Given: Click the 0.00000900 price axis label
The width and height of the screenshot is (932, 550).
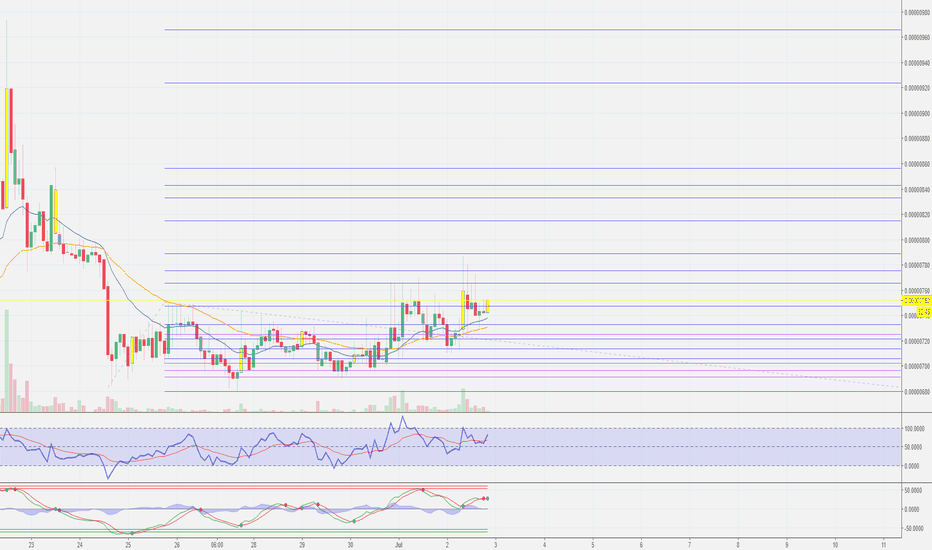Looking at the screenshot, I should click(x=917, y=114).
